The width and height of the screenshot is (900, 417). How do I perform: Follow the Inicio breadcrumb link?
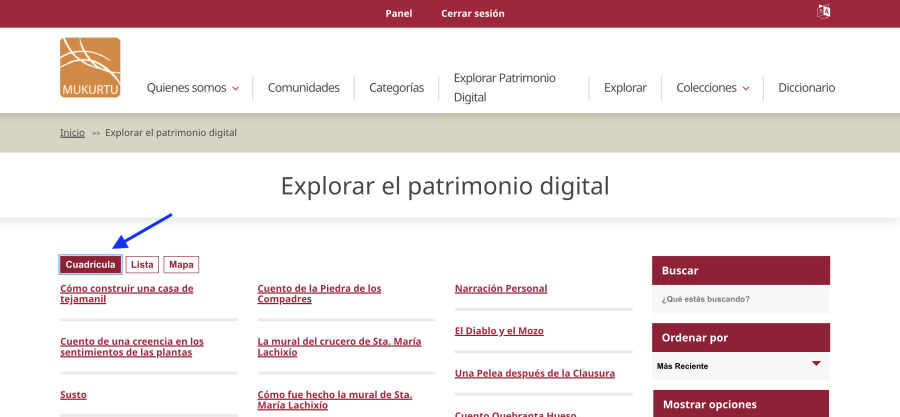coord(72,133)
